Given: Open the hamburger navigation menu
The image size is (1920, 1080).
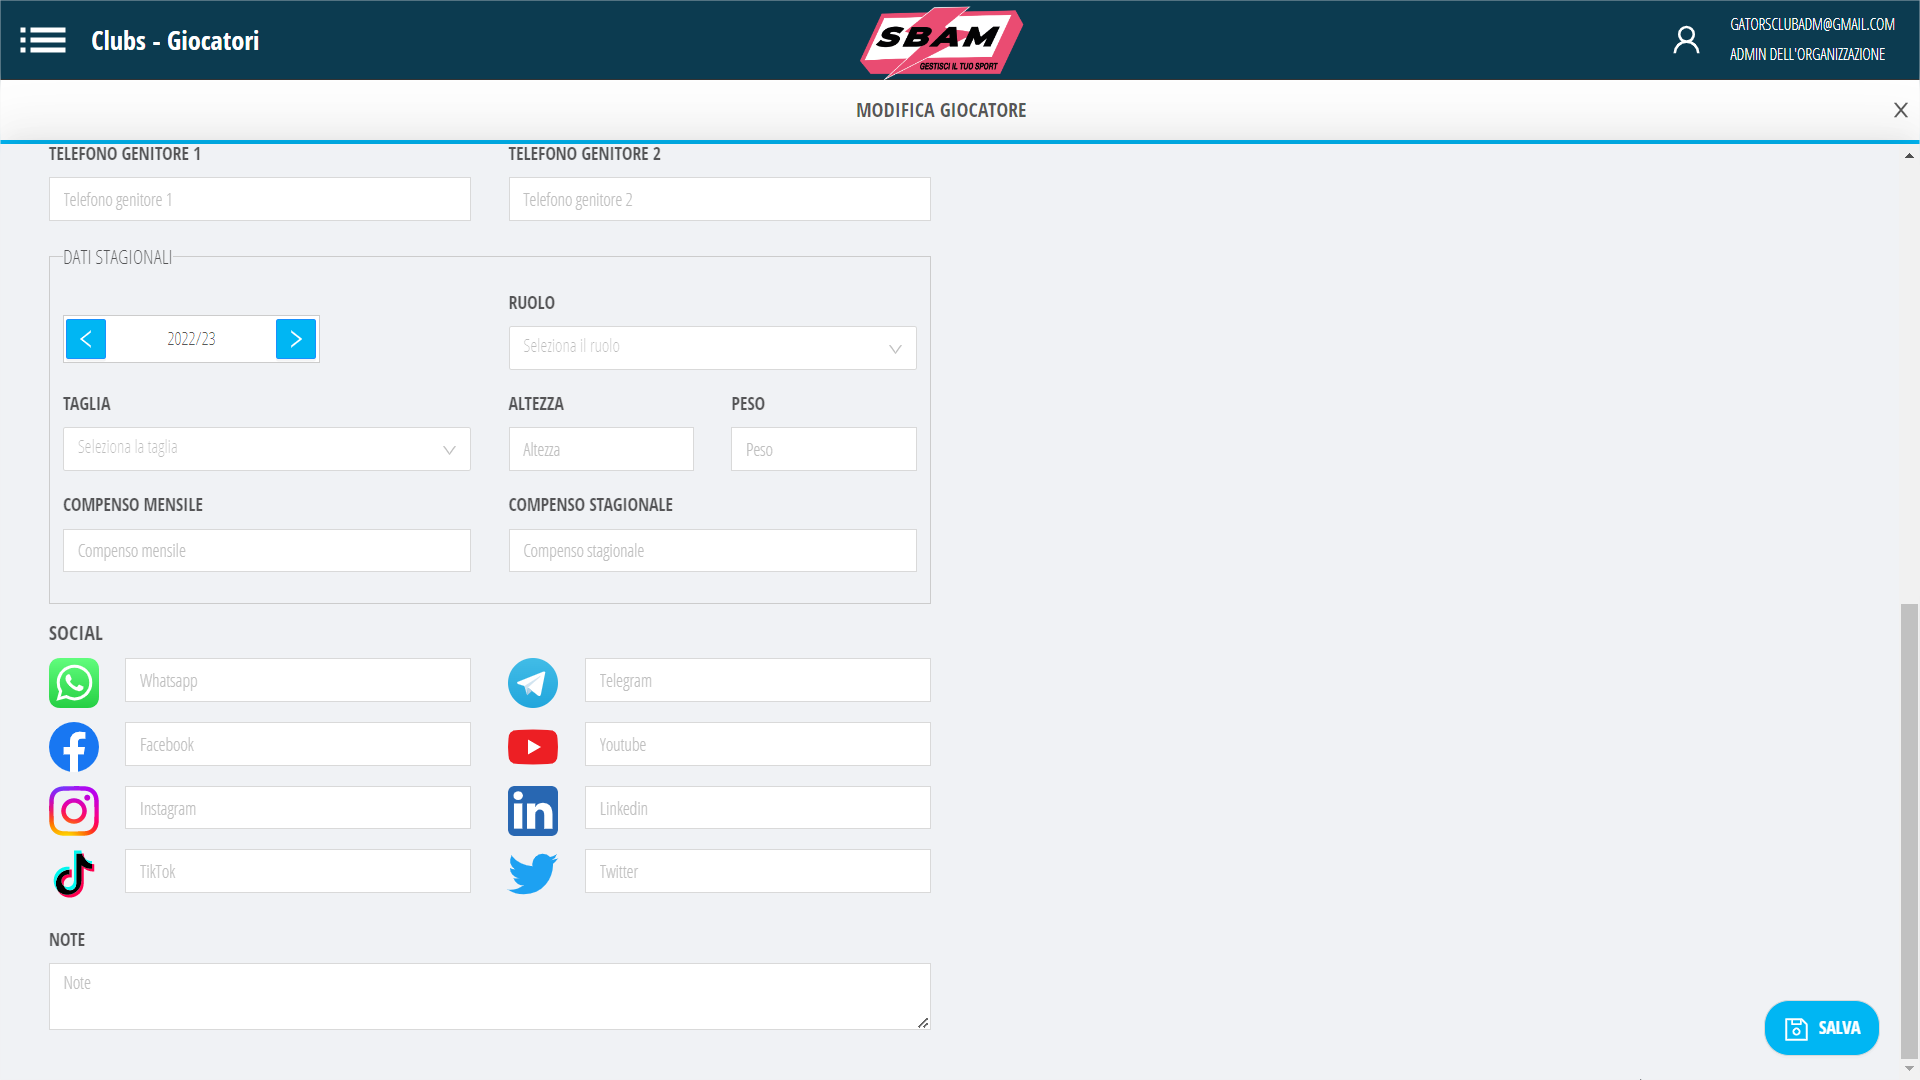Looking at the screenshot, I should click(x=43, y=40).
